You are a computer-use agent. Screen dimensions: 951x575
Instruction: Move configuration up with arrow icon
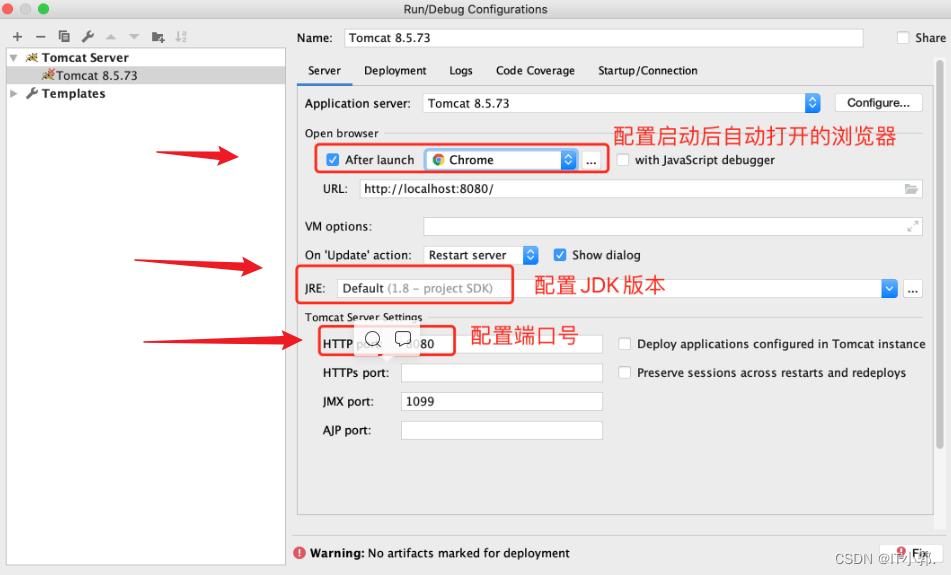[110, 37]
